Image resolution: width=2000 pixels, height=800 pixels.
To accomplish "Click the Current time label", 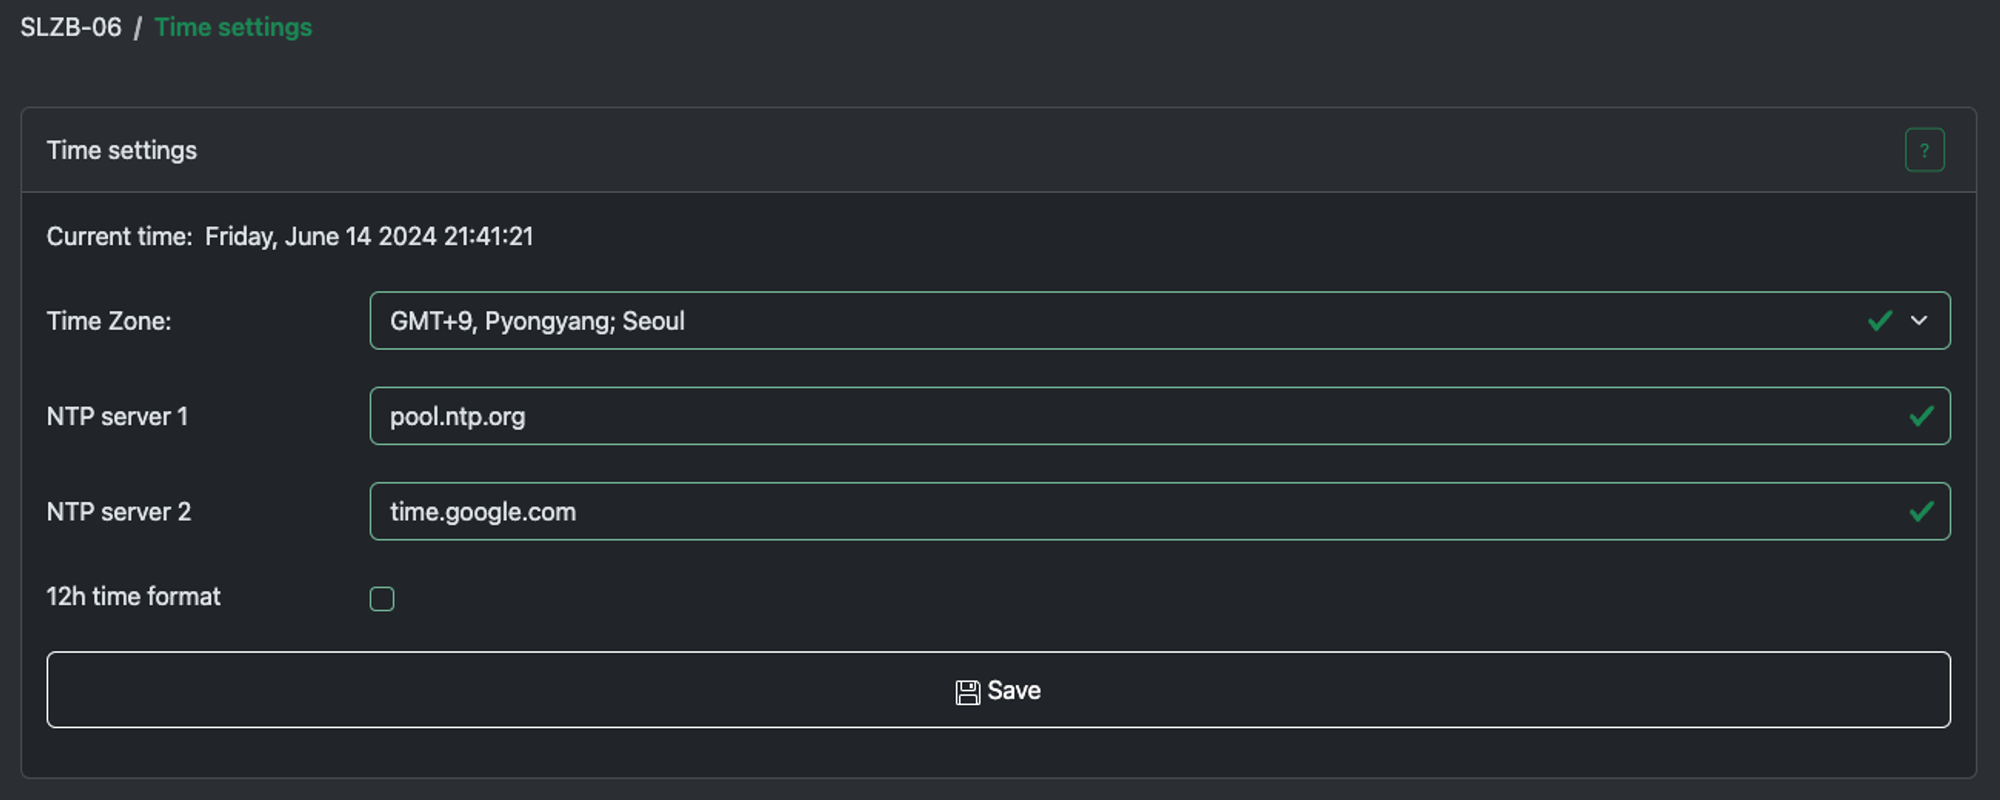I will pos(119,236).
